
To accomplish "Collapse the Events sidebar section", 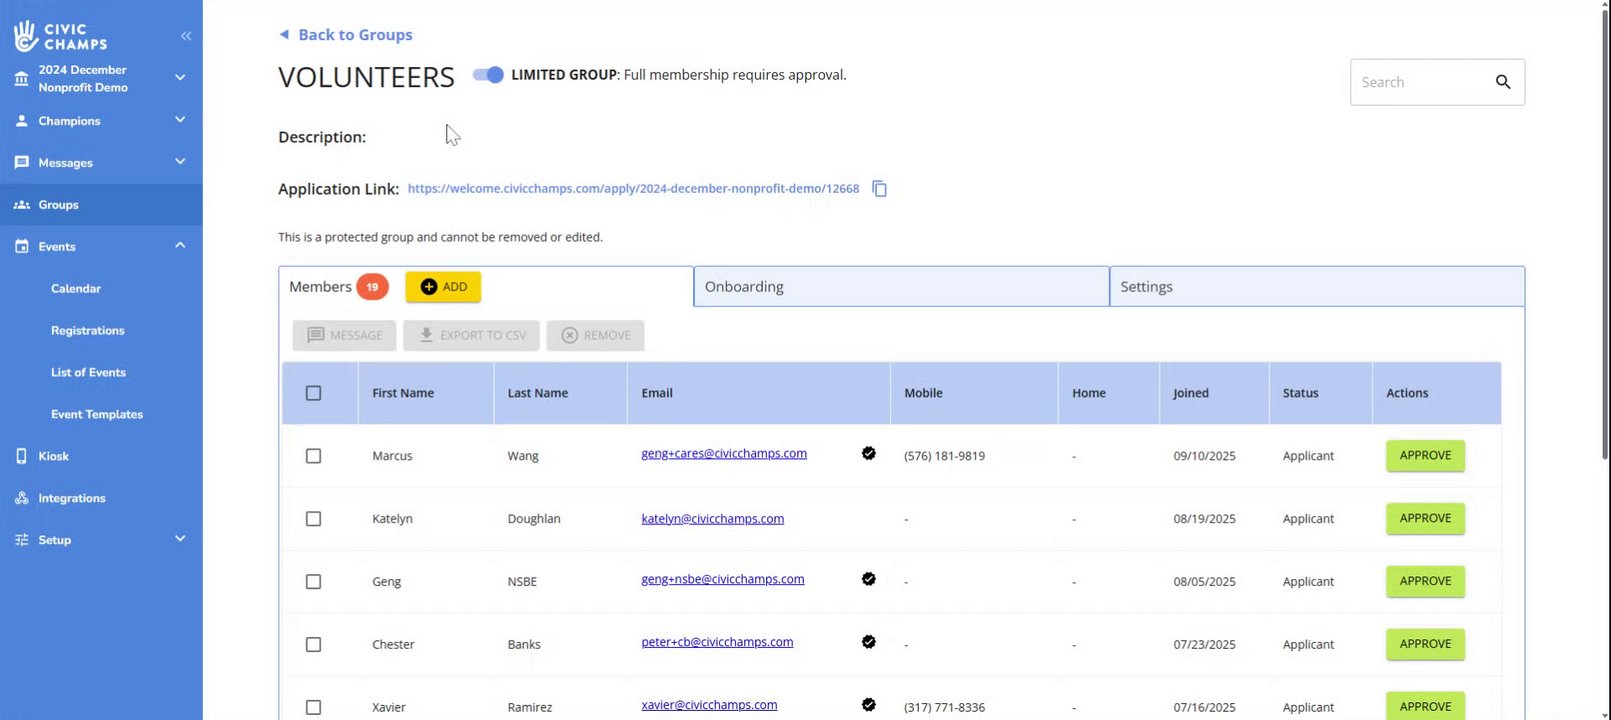I will [180, 246].
